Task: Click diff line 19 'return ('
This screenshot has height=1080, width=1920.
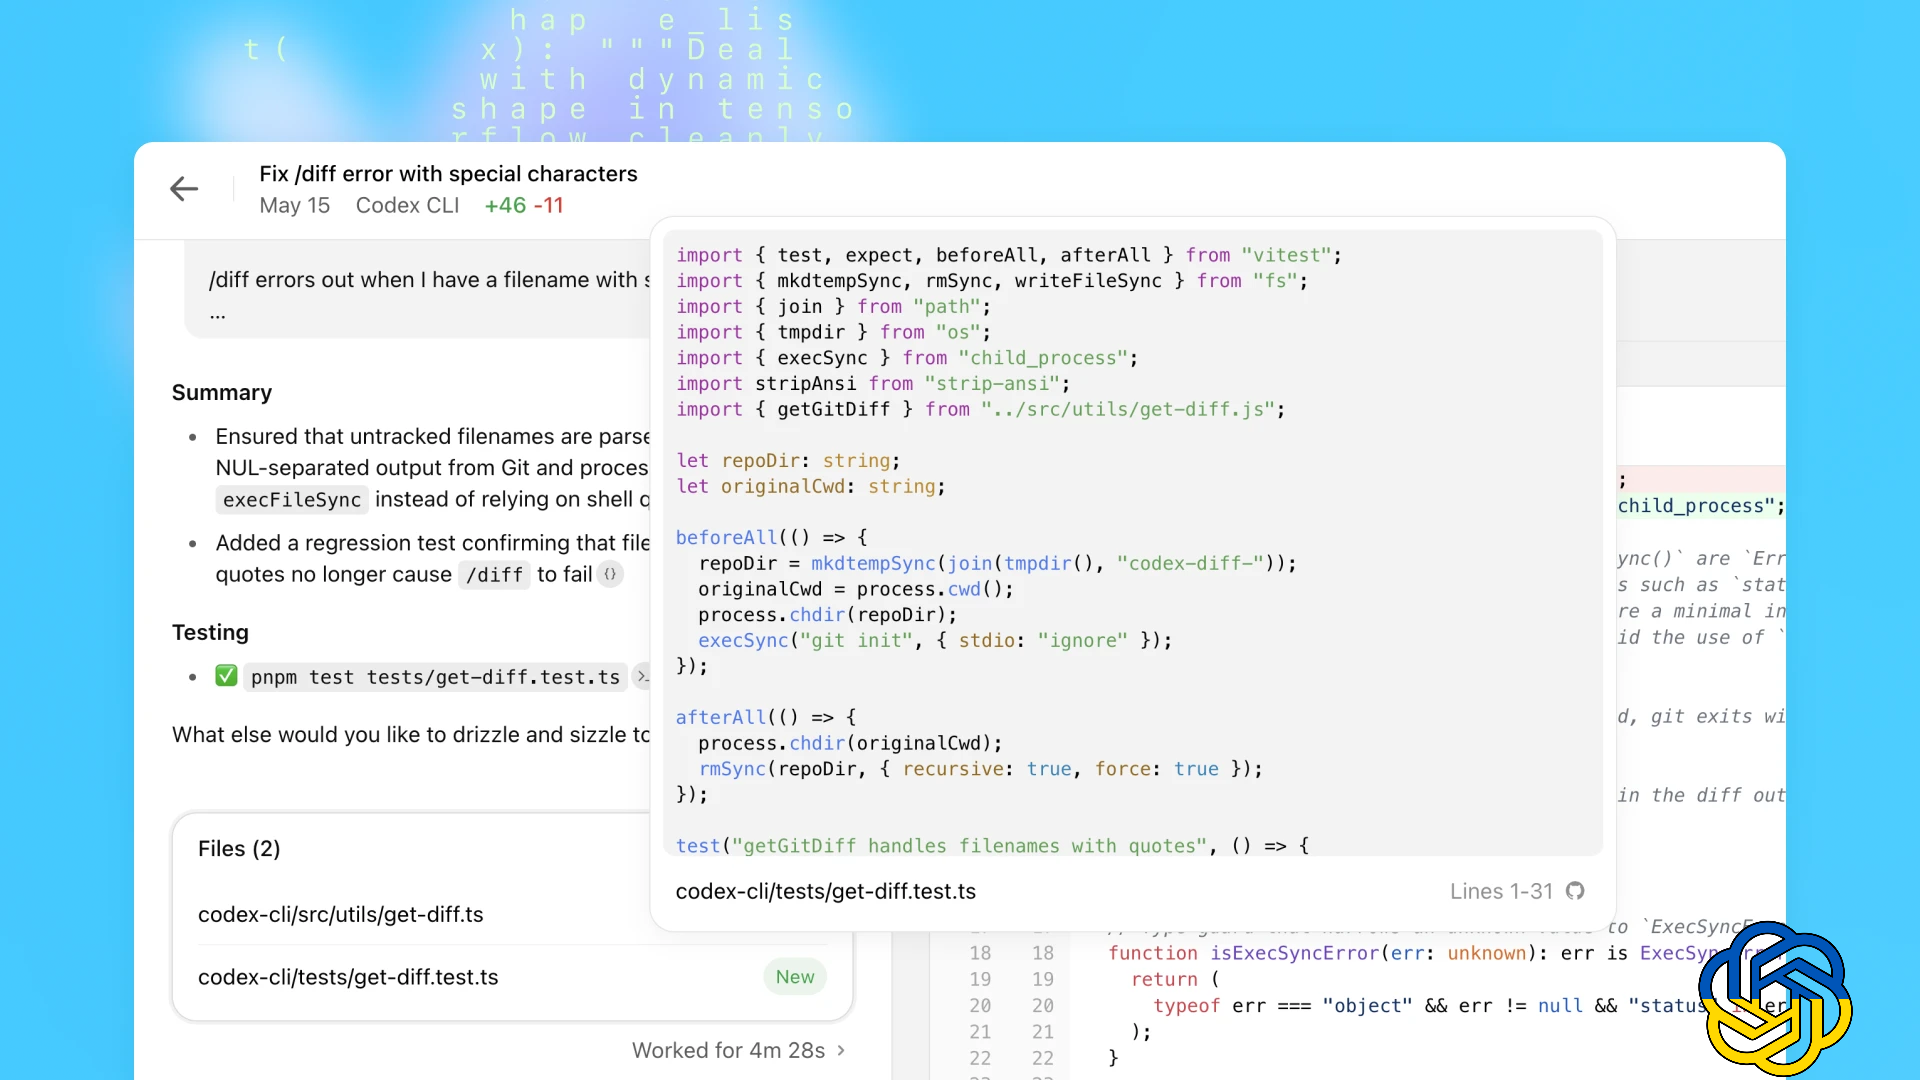Action: (1175, 979)
